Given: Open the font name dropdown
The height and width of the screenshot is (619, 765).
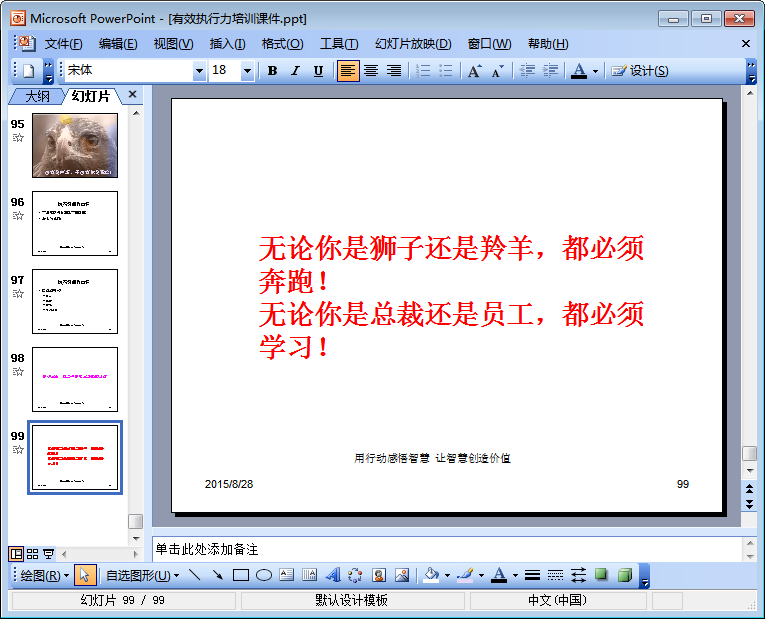Looking at the screenshot, I should tap(199, 71).
